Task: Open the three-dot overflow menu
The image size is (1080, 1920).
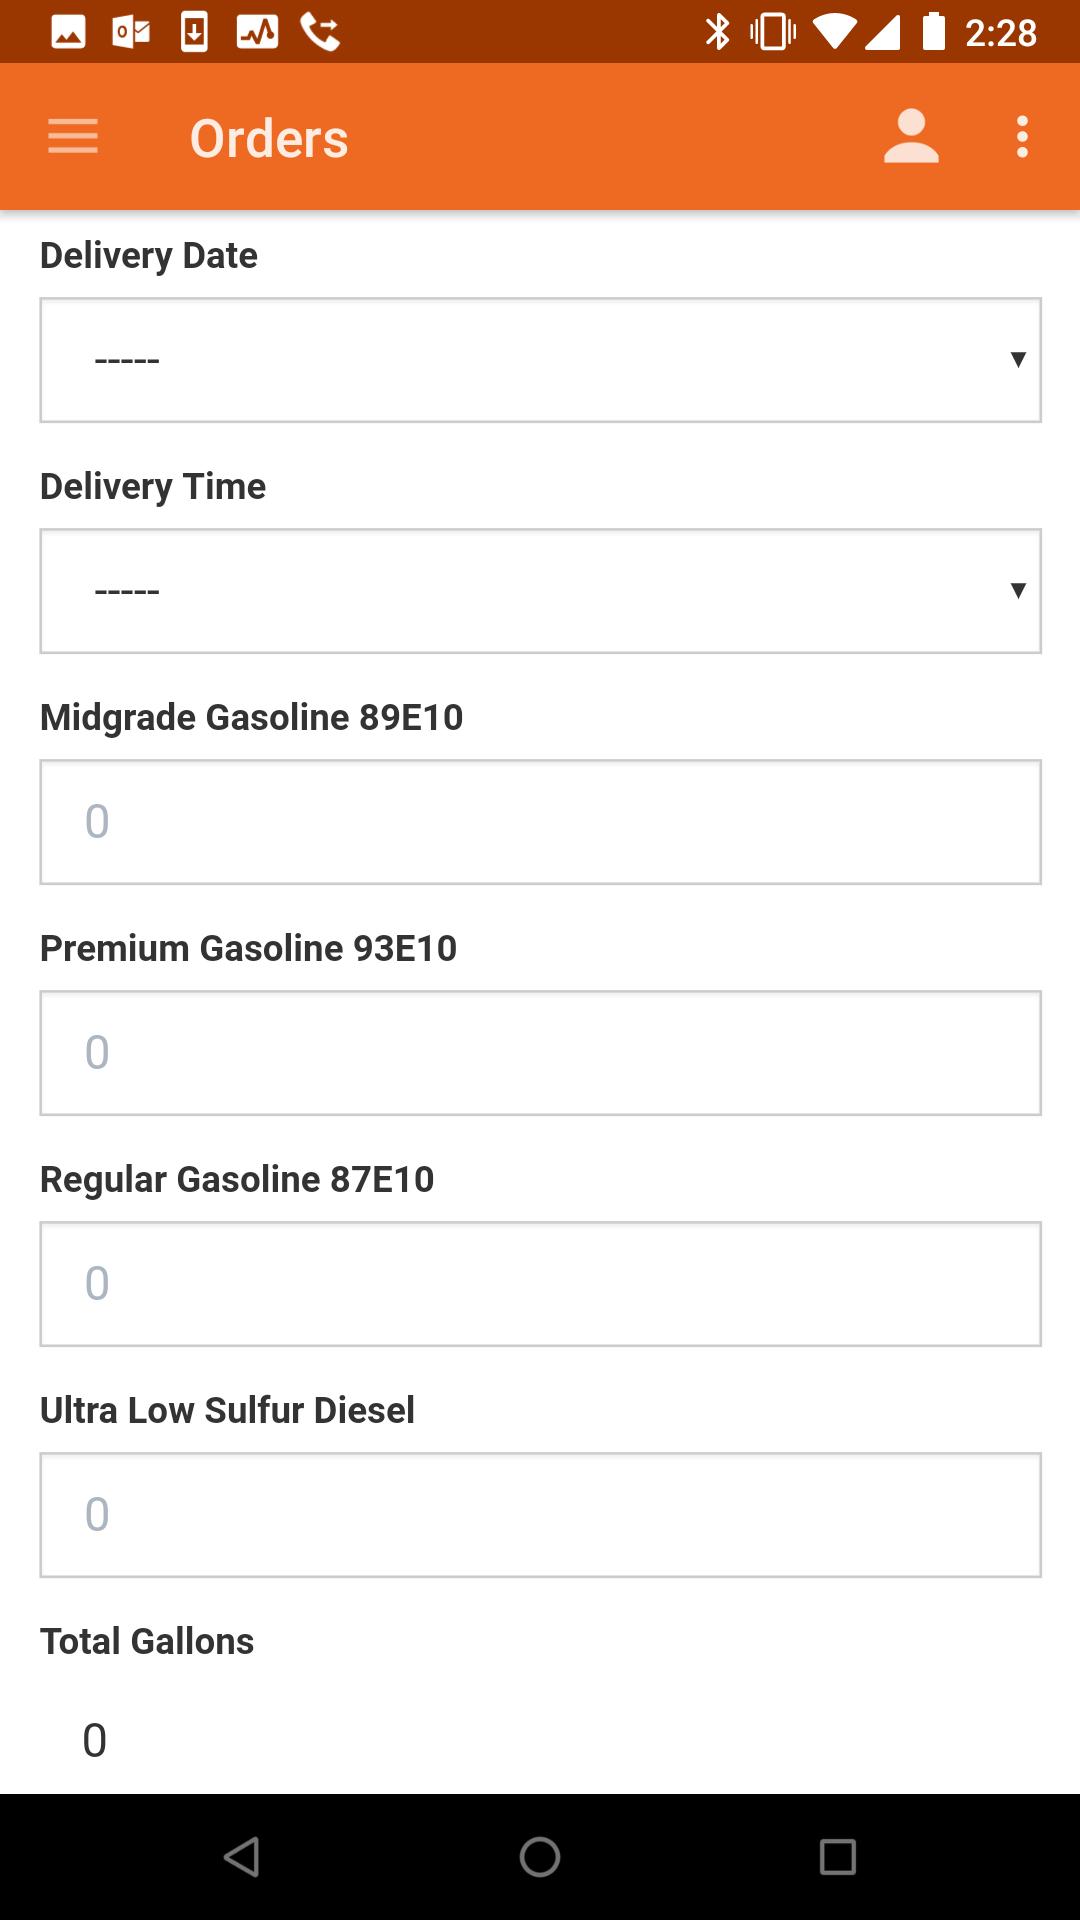Action: [1022, 136]
